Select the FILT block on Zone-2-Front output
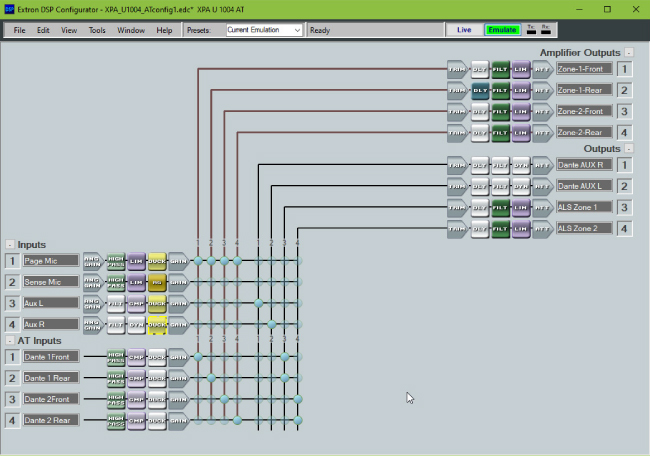 coord(501,111)
